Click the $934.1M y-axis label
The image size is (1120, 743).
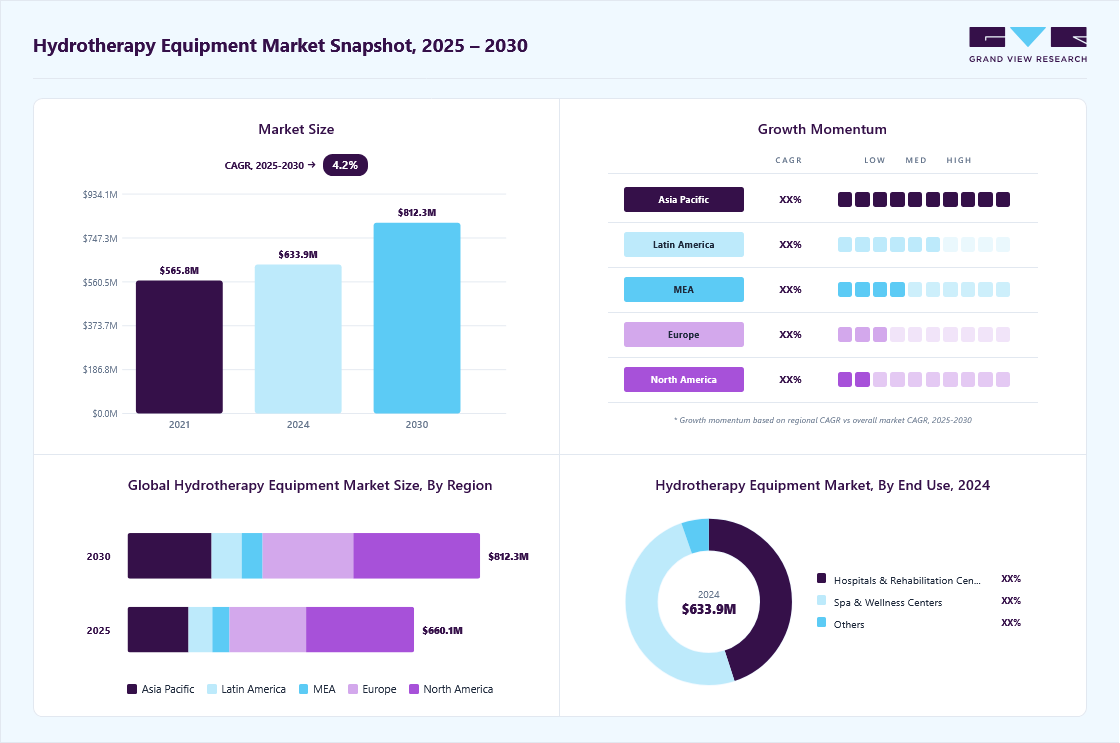(x=100, y=194)
